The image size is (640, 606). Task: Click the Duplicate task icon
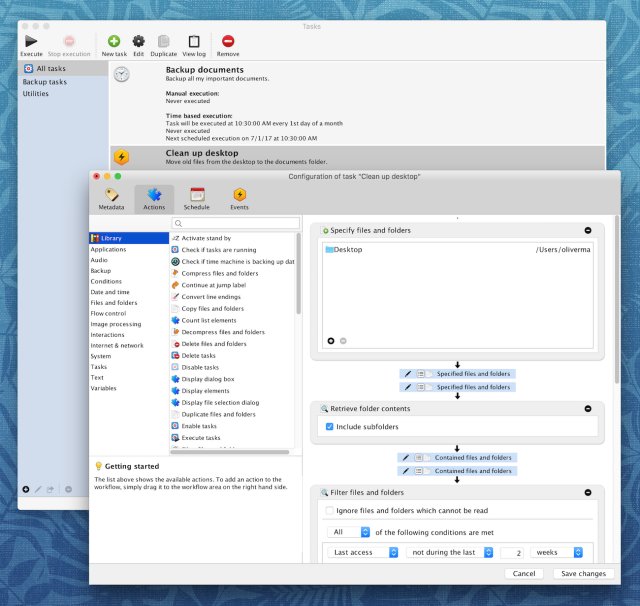[x=164, y=41]
